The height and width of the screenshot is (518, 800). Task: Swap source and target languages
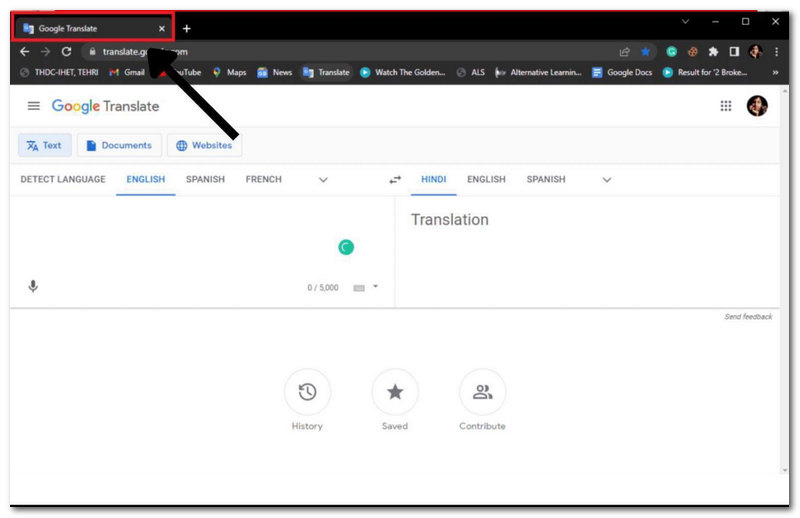[x=395, y=180]
